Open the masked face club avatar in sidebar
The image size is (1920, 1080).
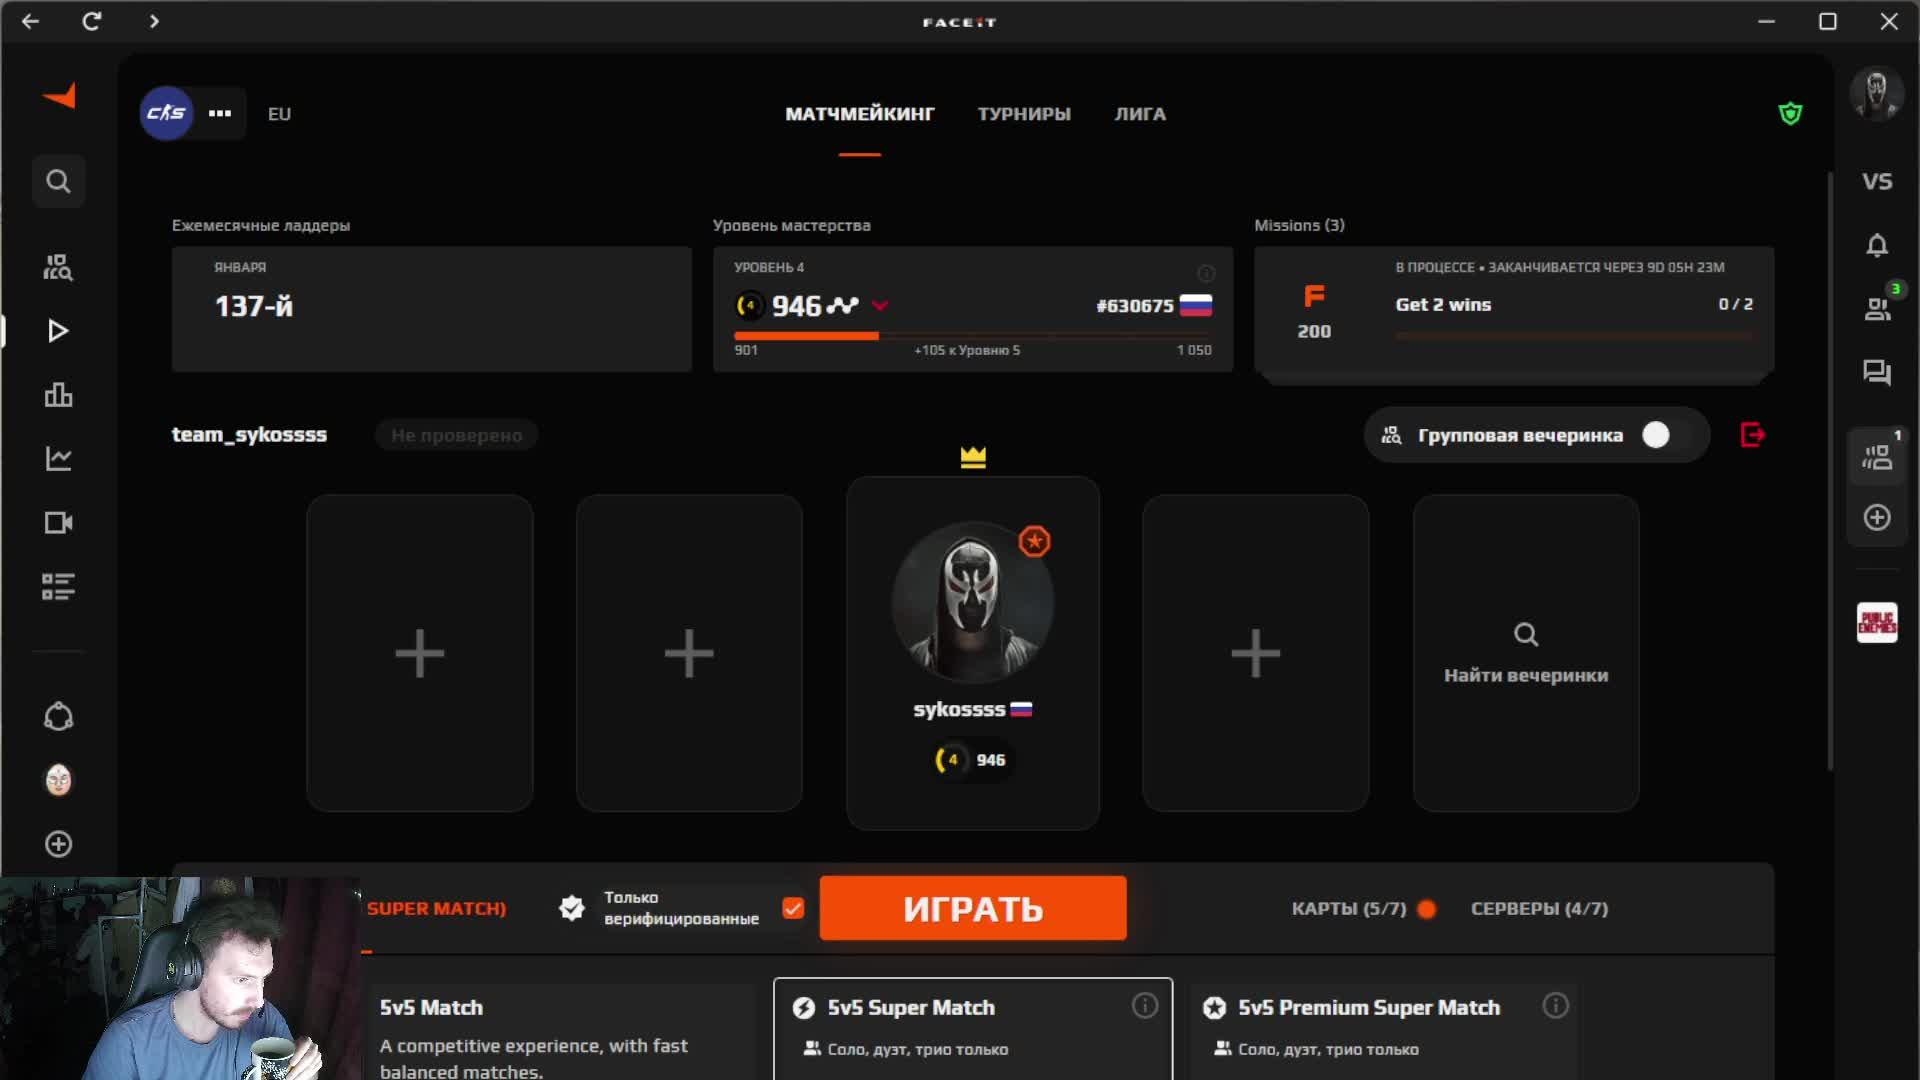[58, 780]
